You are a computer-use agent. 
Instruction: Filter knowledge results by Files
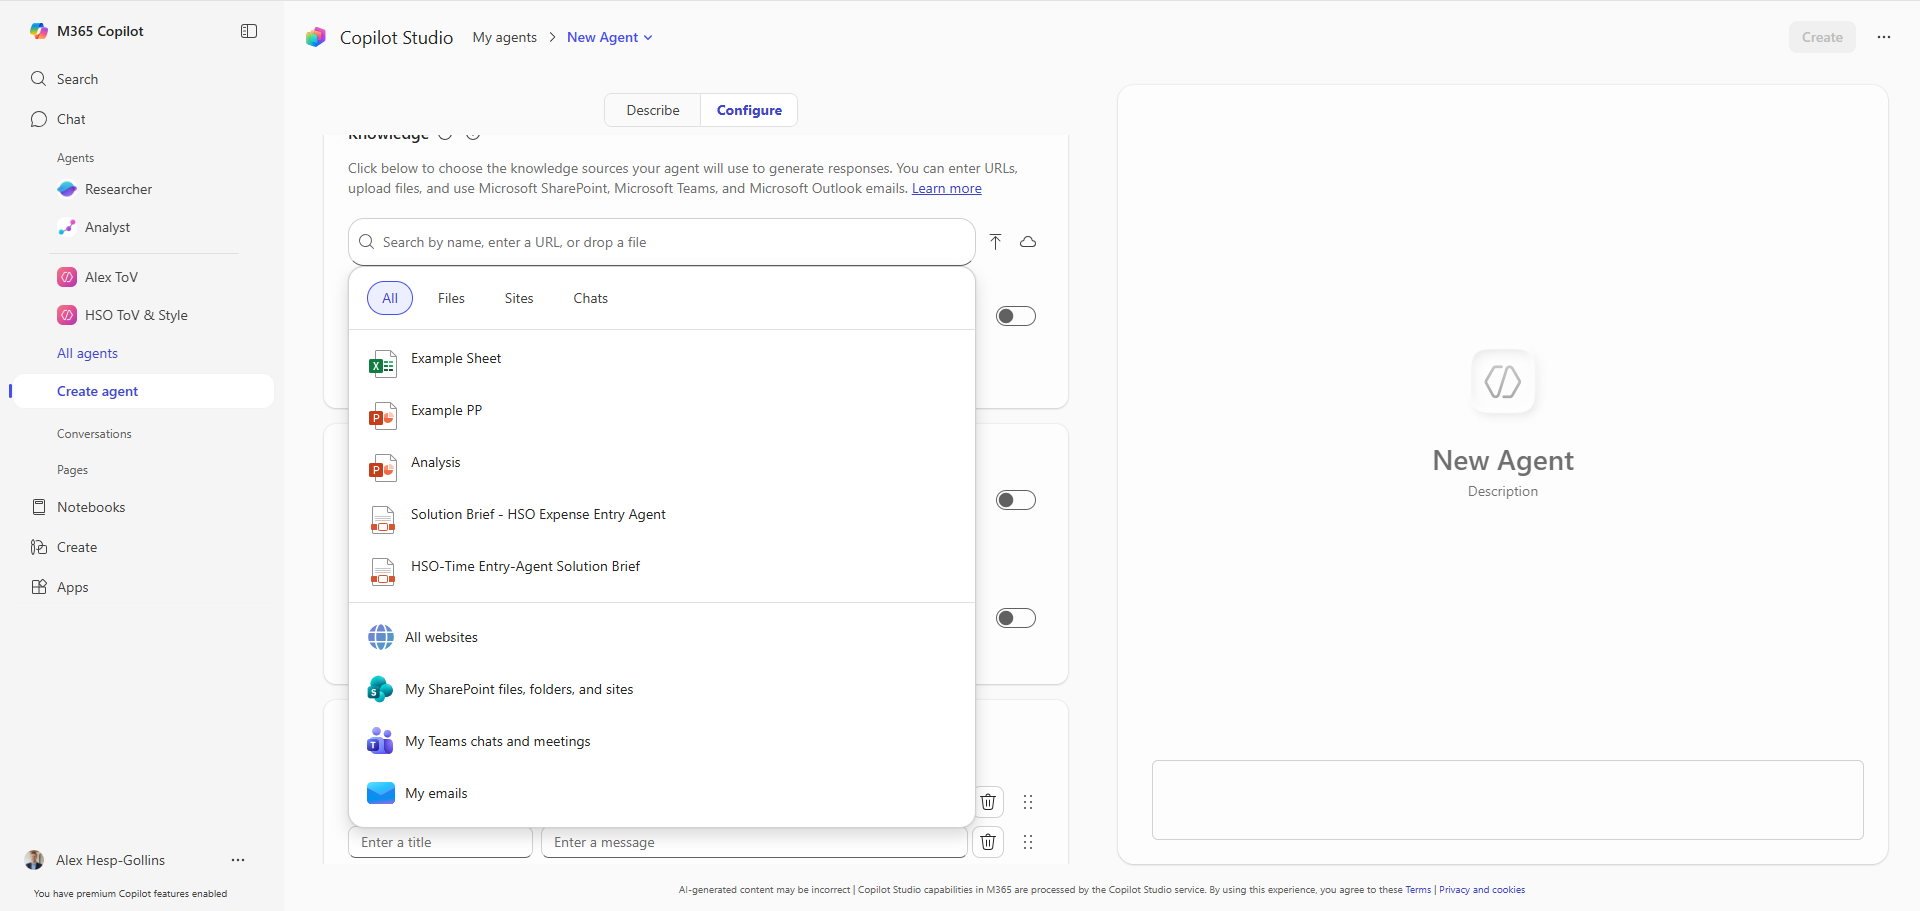(x=451, y=298)
